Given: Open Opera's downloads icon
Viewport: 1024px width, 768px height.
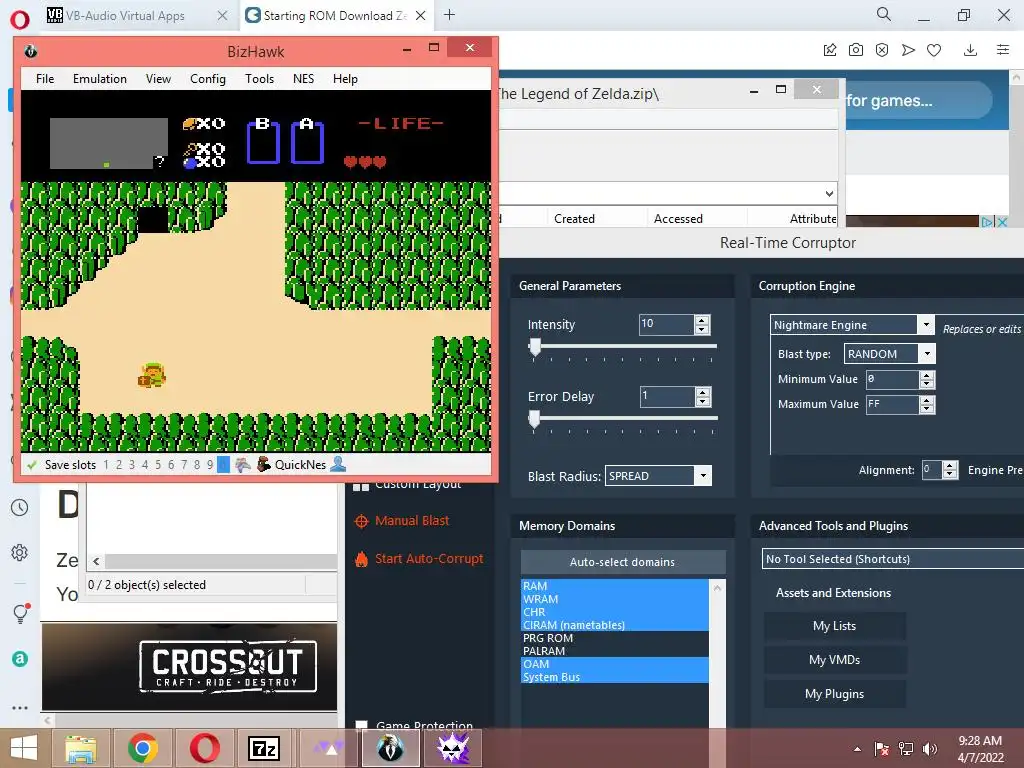Looking at the screenshot, I should (x=970, y=50).
